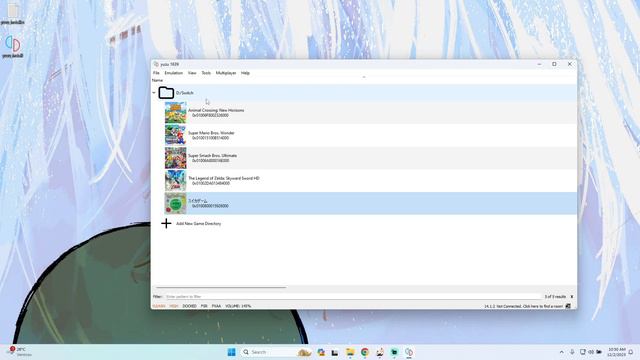640x360 pixels.
Task: Click the plus icon for adding a directory
Action: point(166,223)
